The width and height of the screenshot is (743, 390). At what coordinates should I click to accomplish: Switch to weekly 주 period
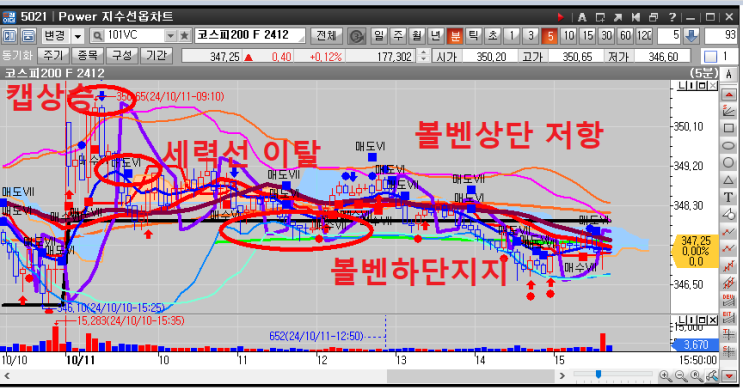[398, 36]
